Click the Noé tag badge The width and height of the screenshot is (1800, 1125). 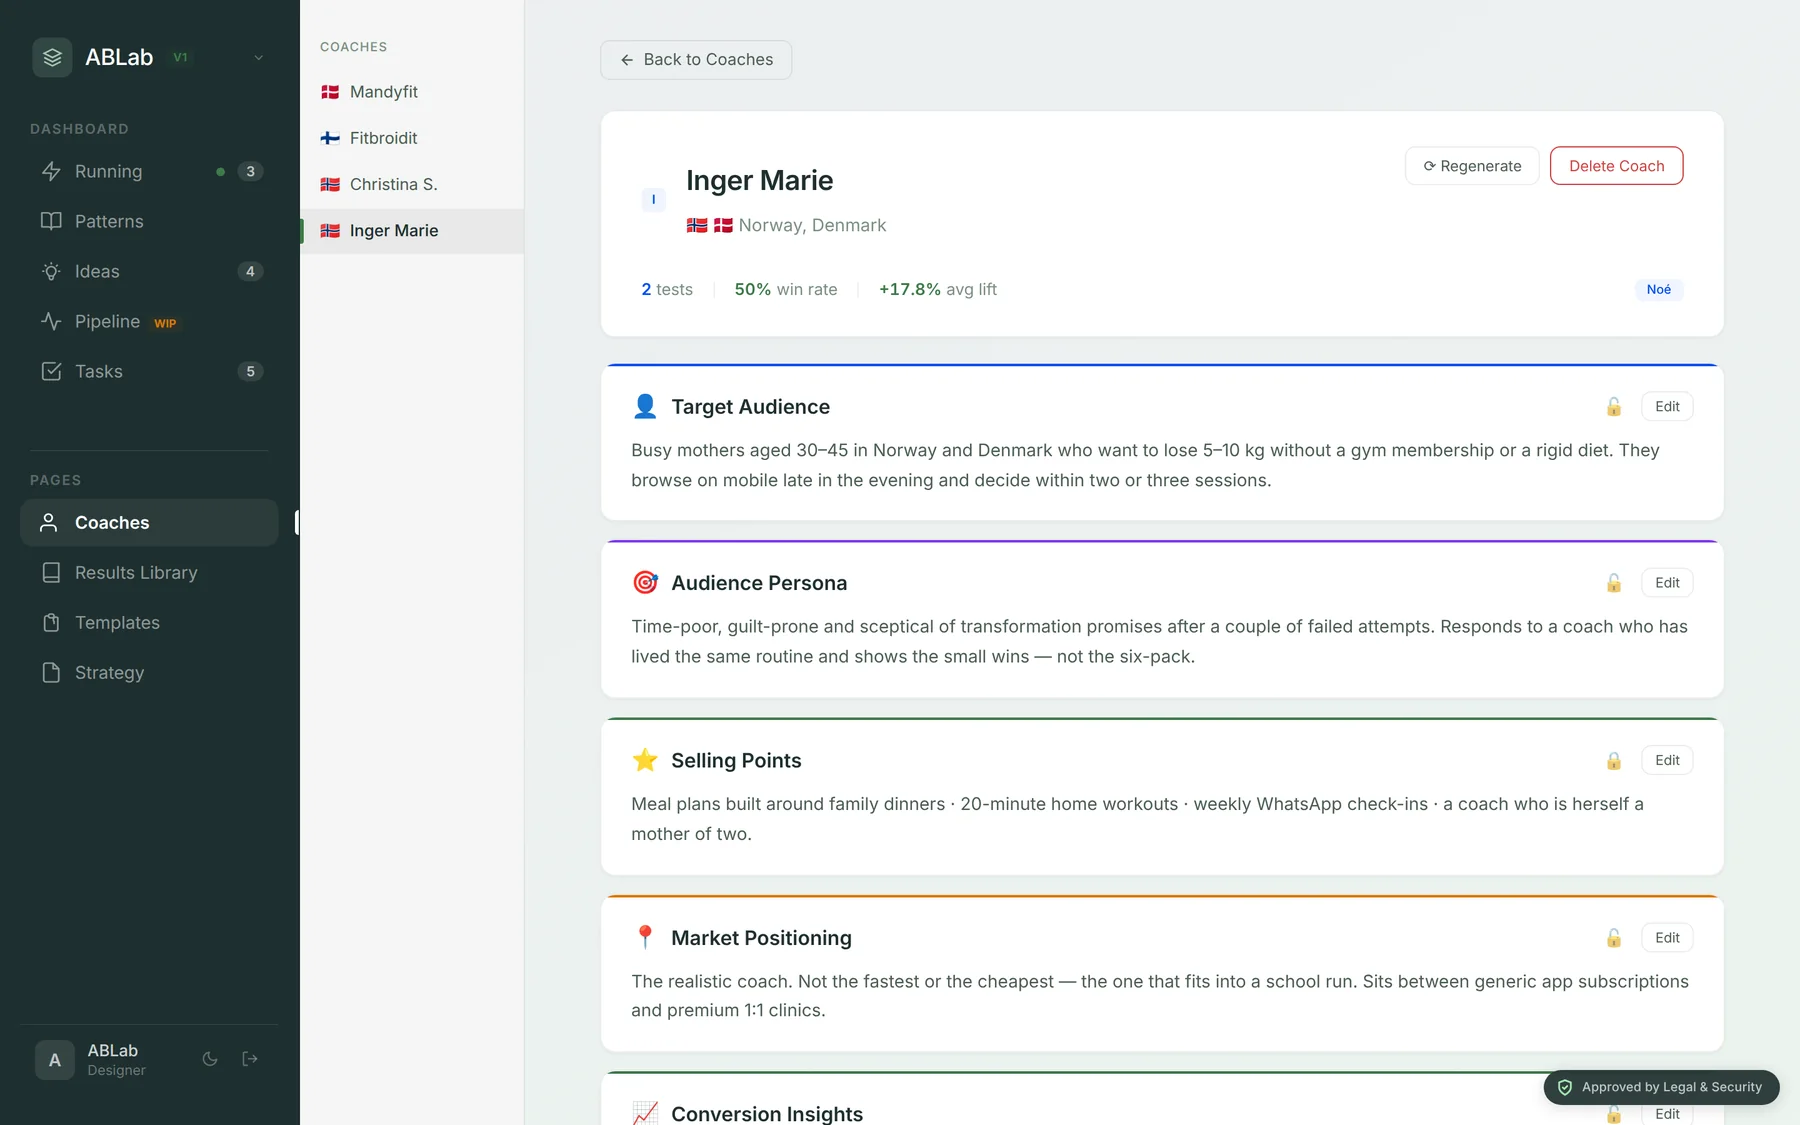click(1659, 289)
